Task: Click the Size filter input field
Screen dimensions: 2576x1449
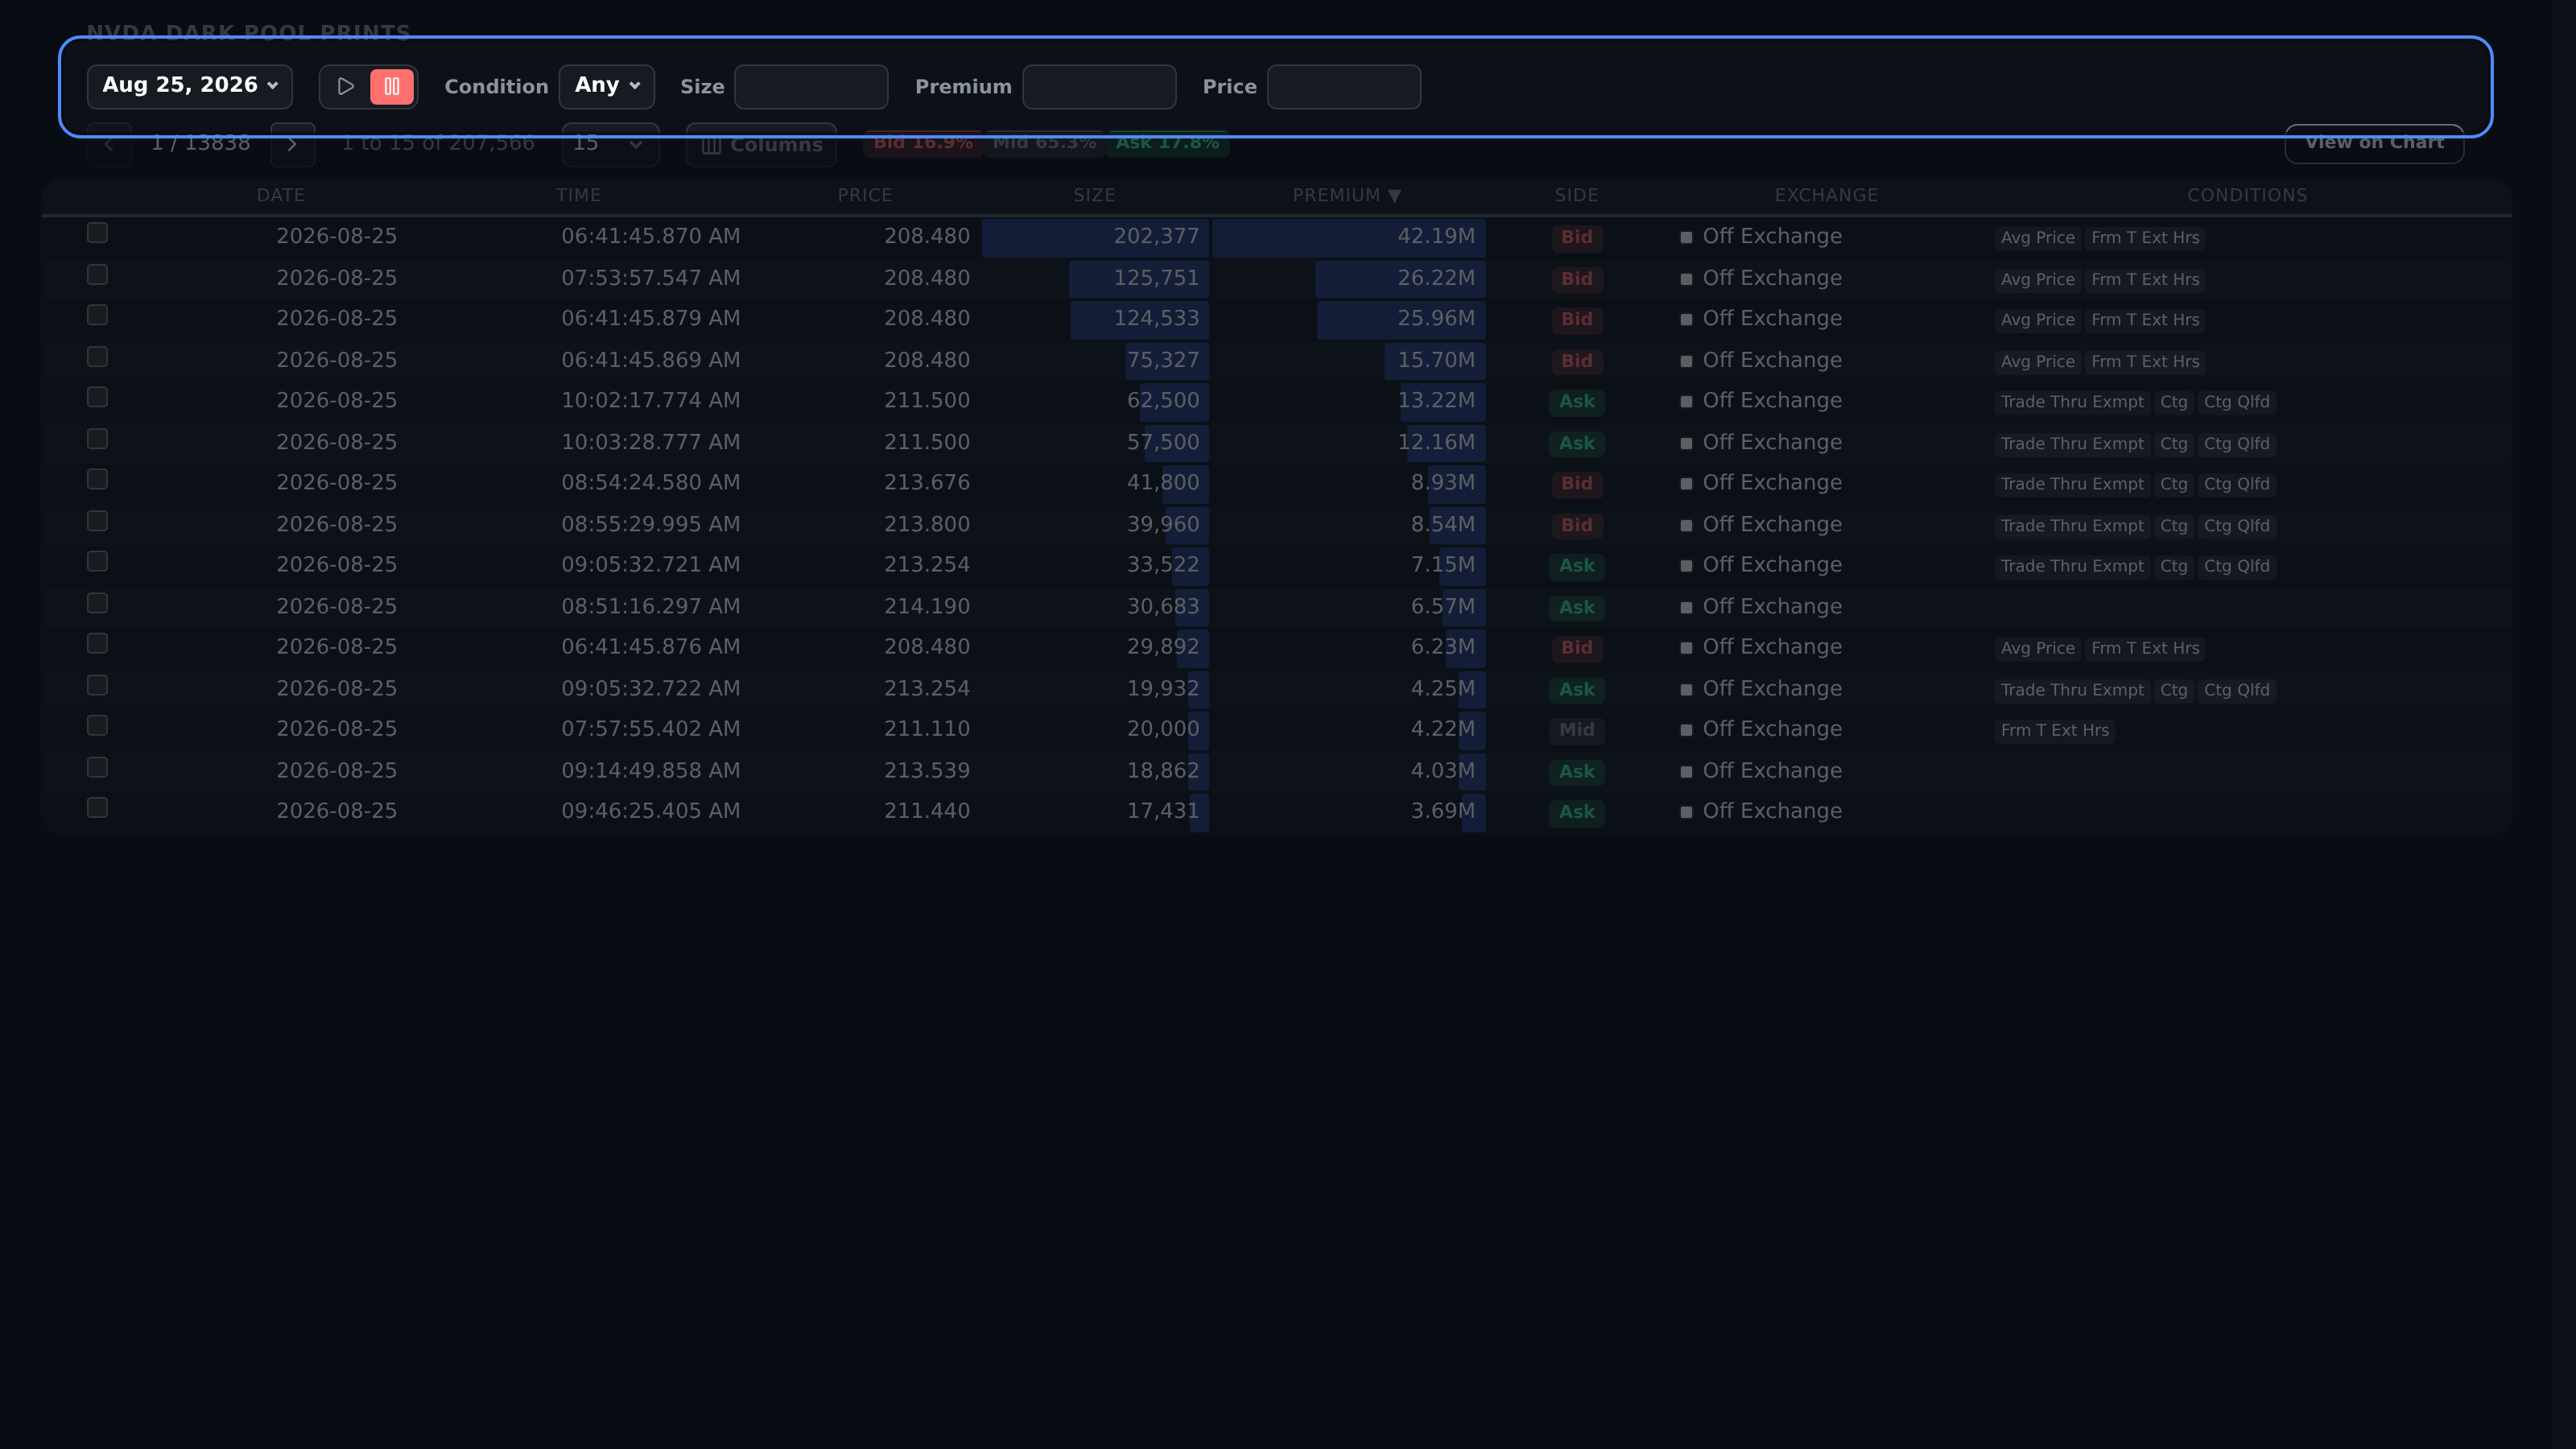Action: coord(811,86)
